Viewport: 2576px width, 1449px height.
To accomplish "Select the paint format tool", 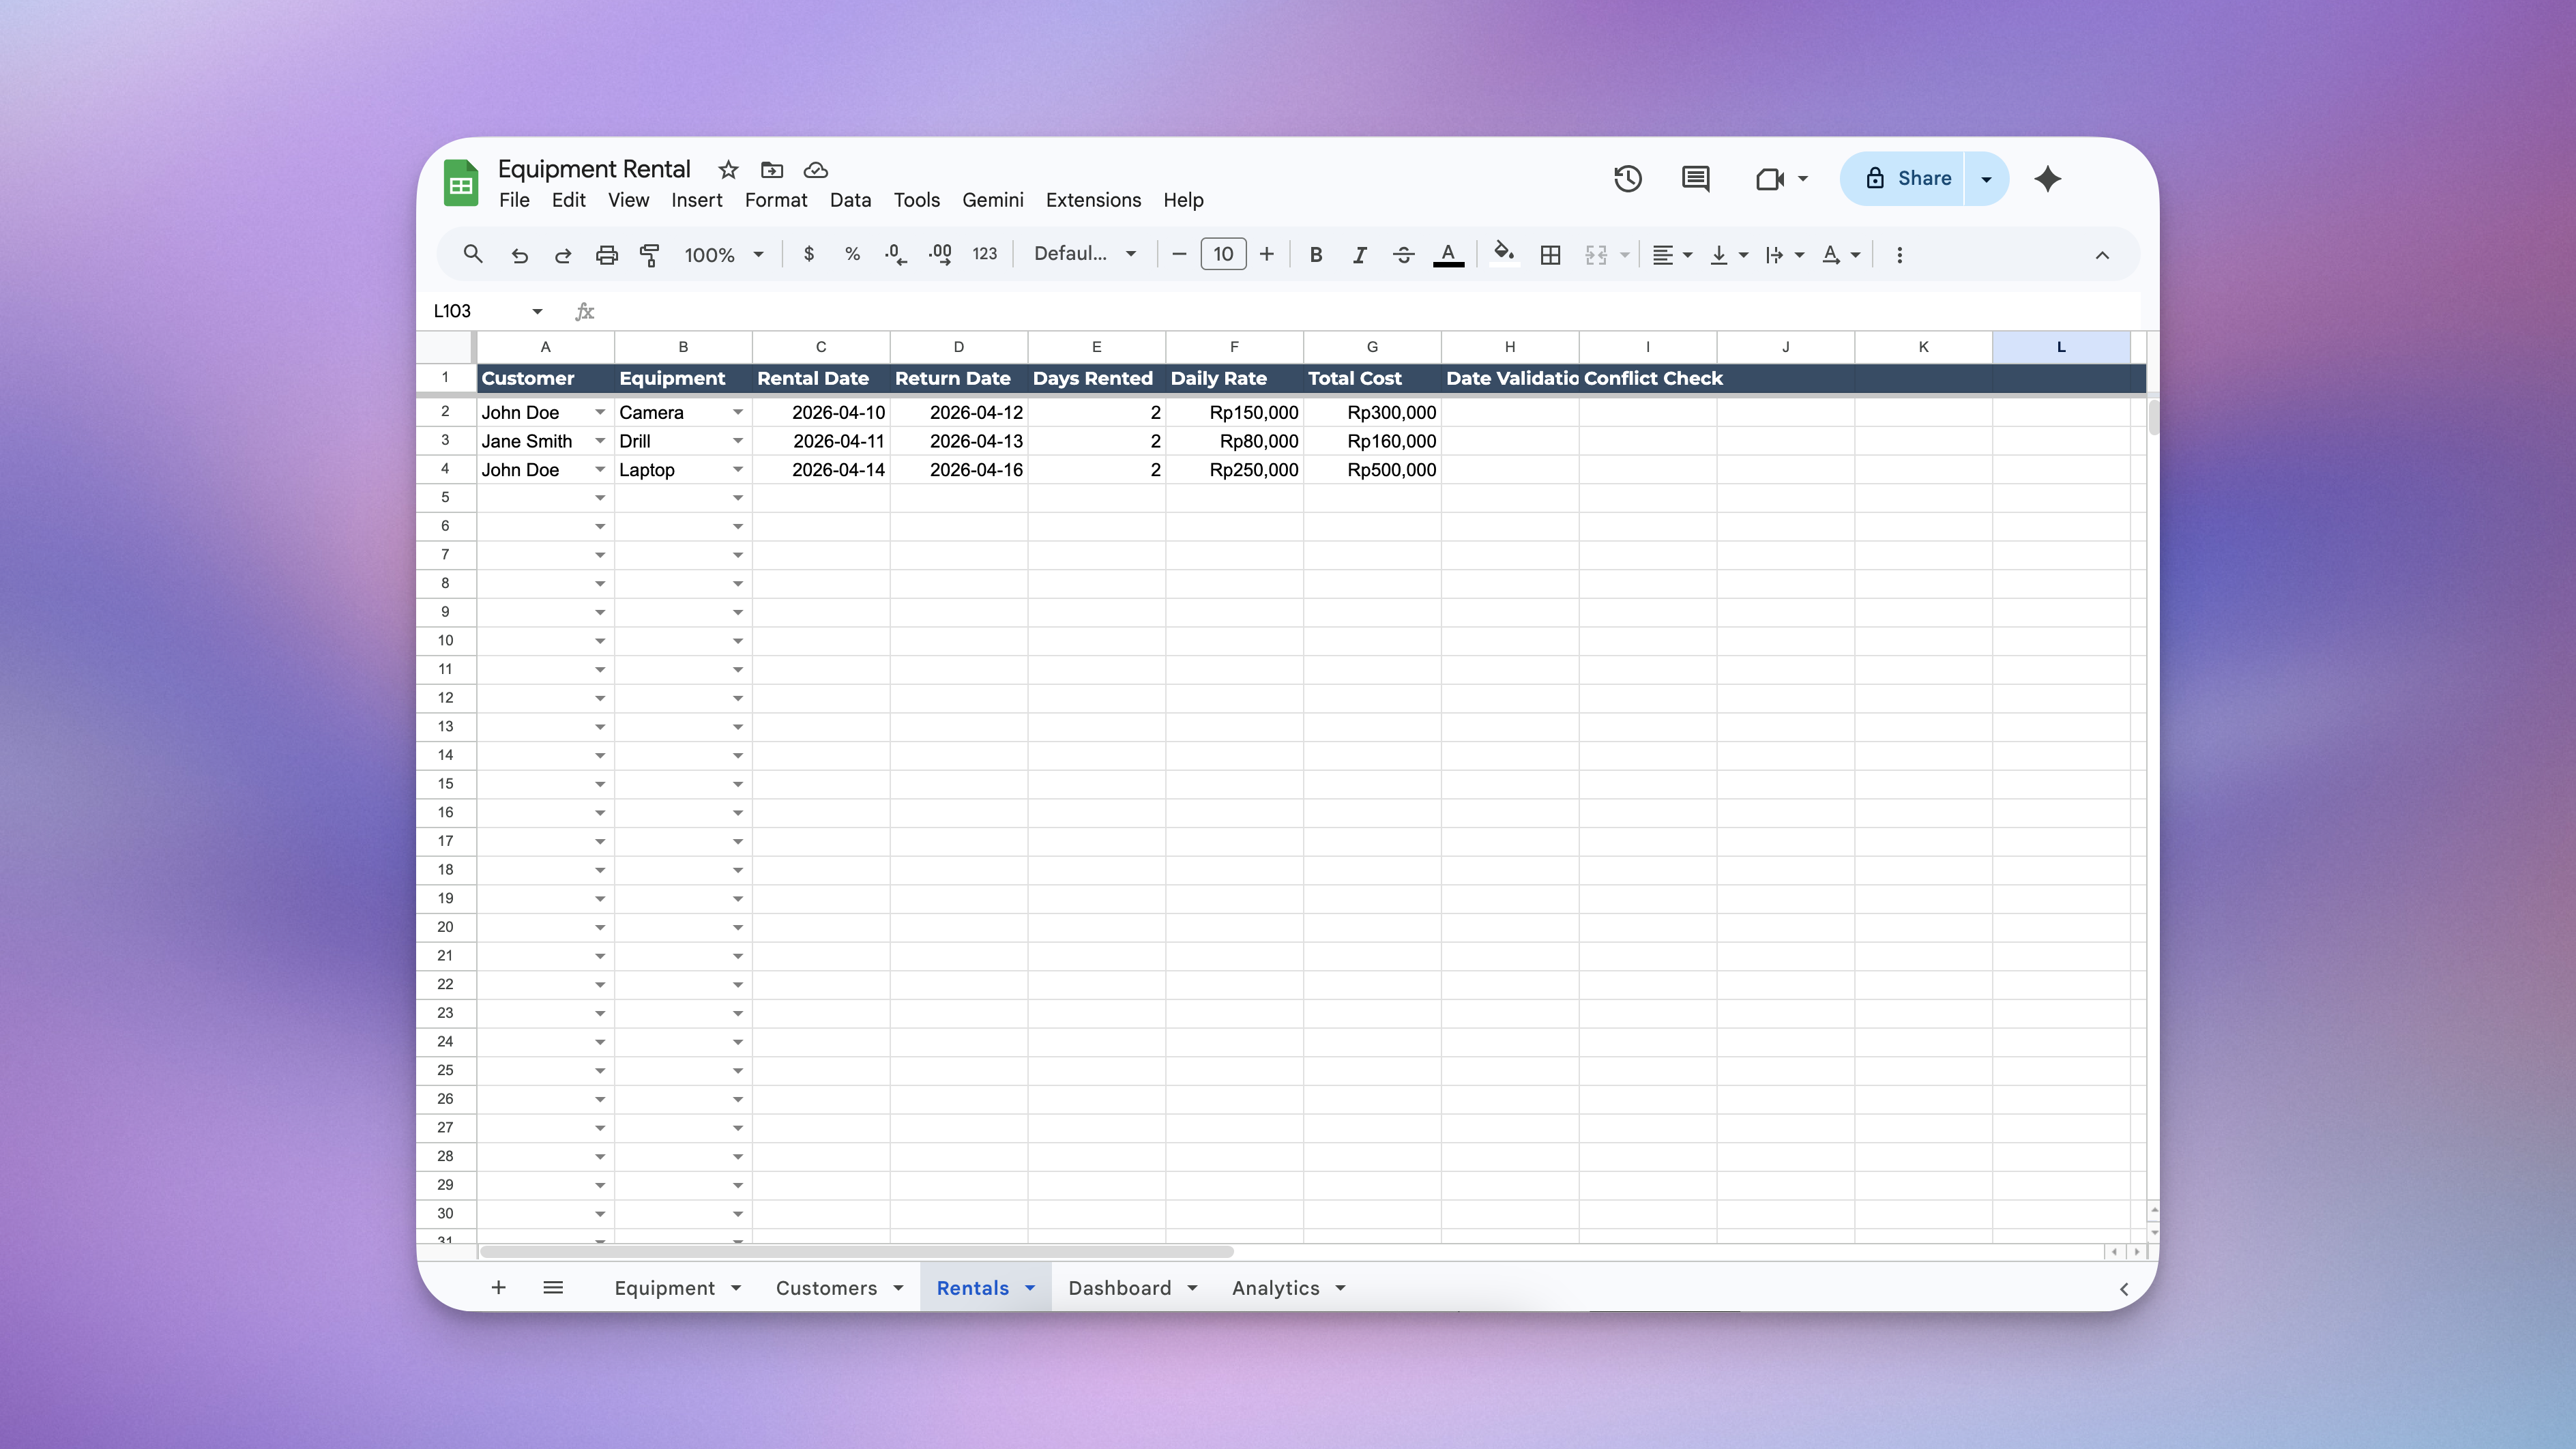I will point(650,255).
